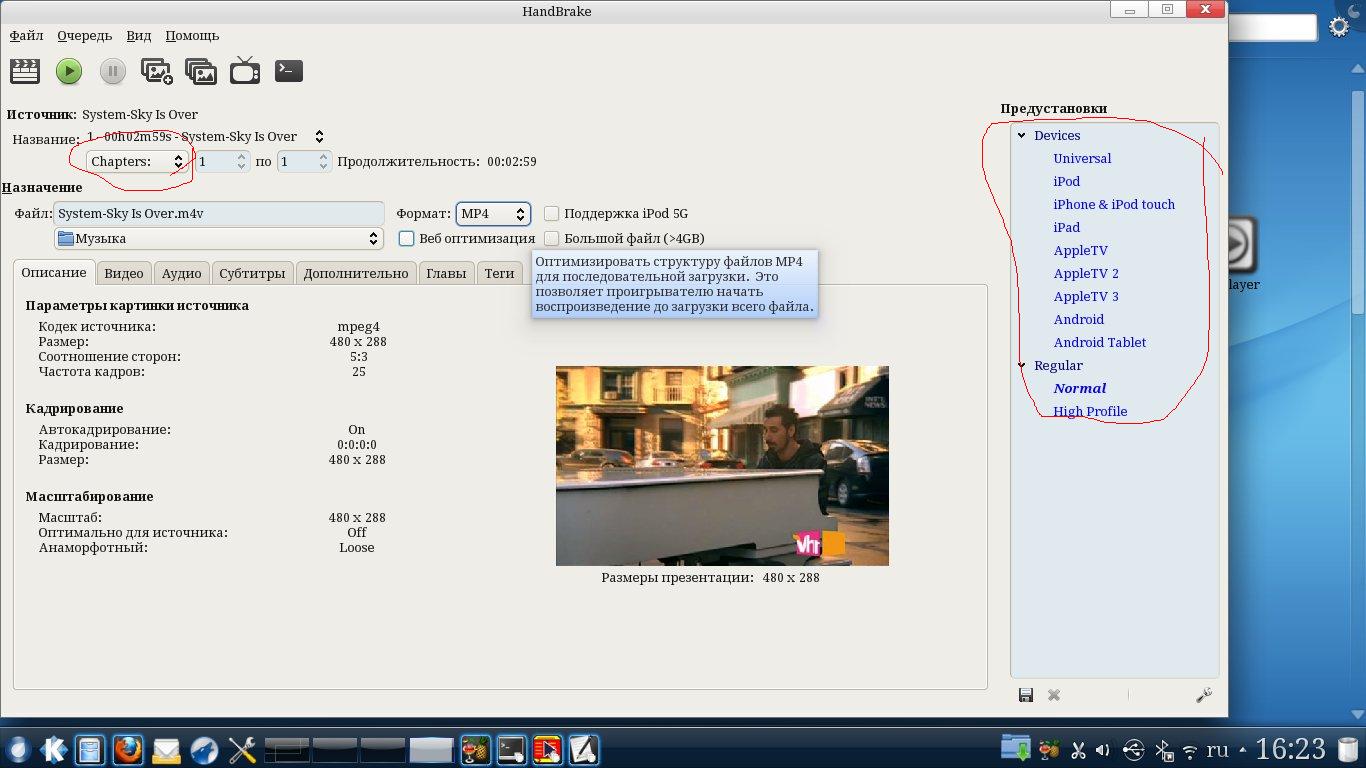1366x768 pixels.
Task: Click the save preset floppy icon
Action: tap(1025, 695)
